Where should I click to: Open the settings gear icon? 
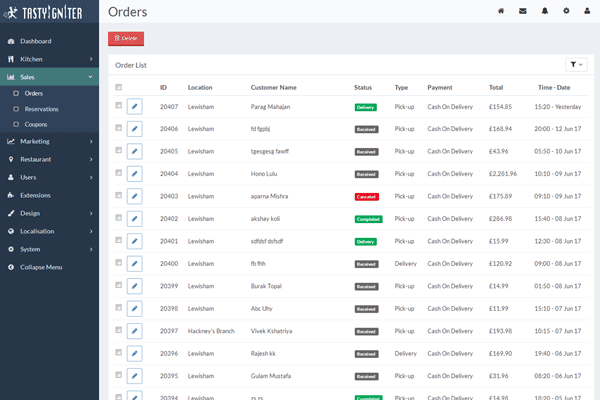click(x=565, y=11)
